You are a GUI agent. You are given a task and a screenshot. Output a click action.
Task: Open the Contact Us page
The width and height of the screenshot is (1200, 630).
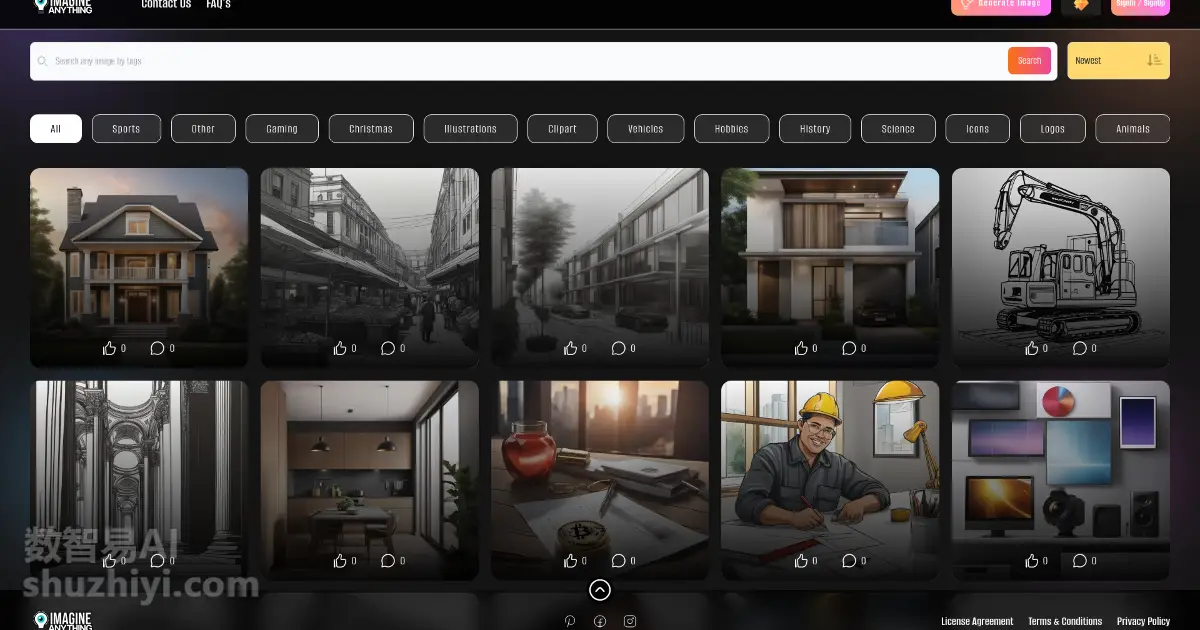pos(166,5)
